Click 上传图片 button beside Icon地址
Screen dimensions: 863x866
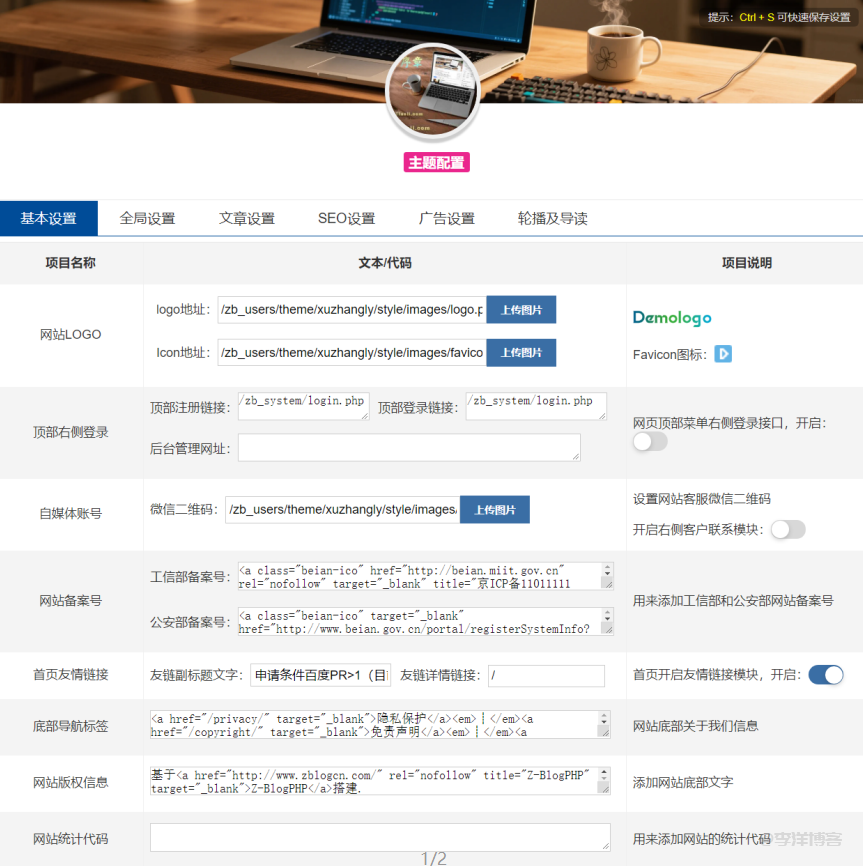click(521, 353)
